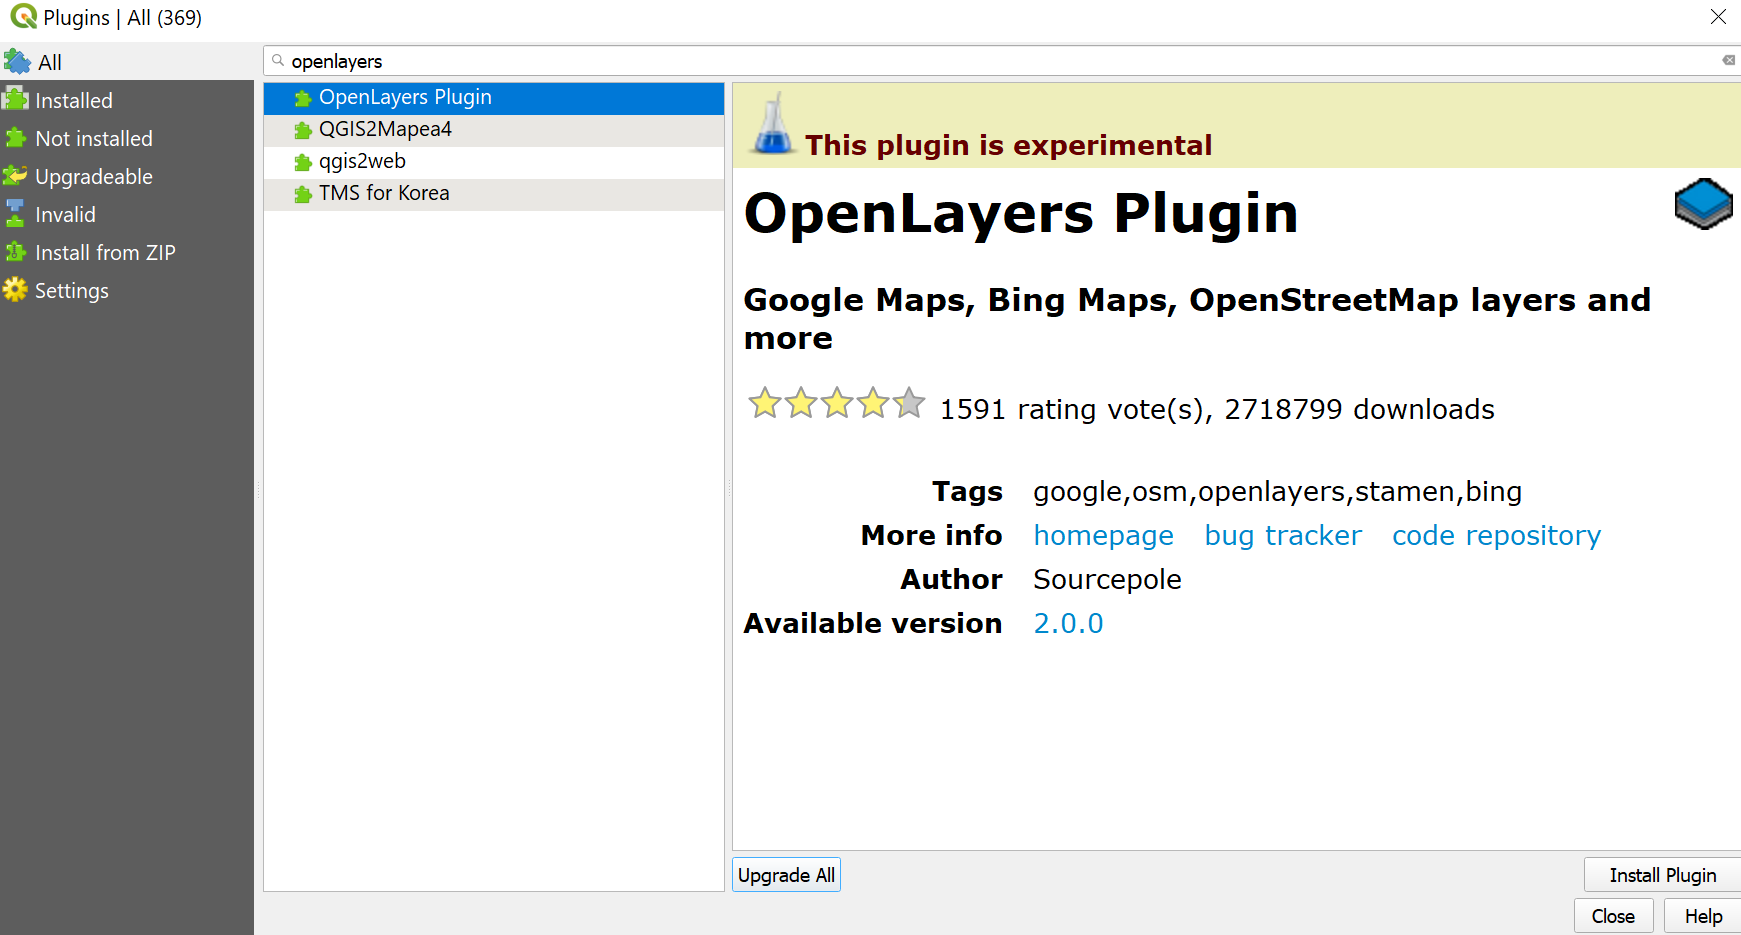Image resolution: width=1741 pixels, height=935 pixels.
Task: Click the QGIS2Mapea4 puzzle icon
Action: coord(303,131)
